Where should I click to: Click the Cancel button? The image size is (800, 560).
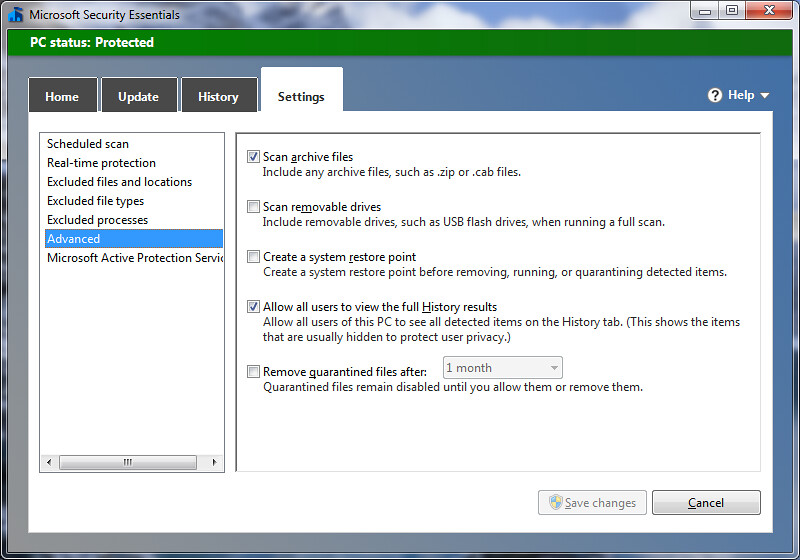coord(706,503)
